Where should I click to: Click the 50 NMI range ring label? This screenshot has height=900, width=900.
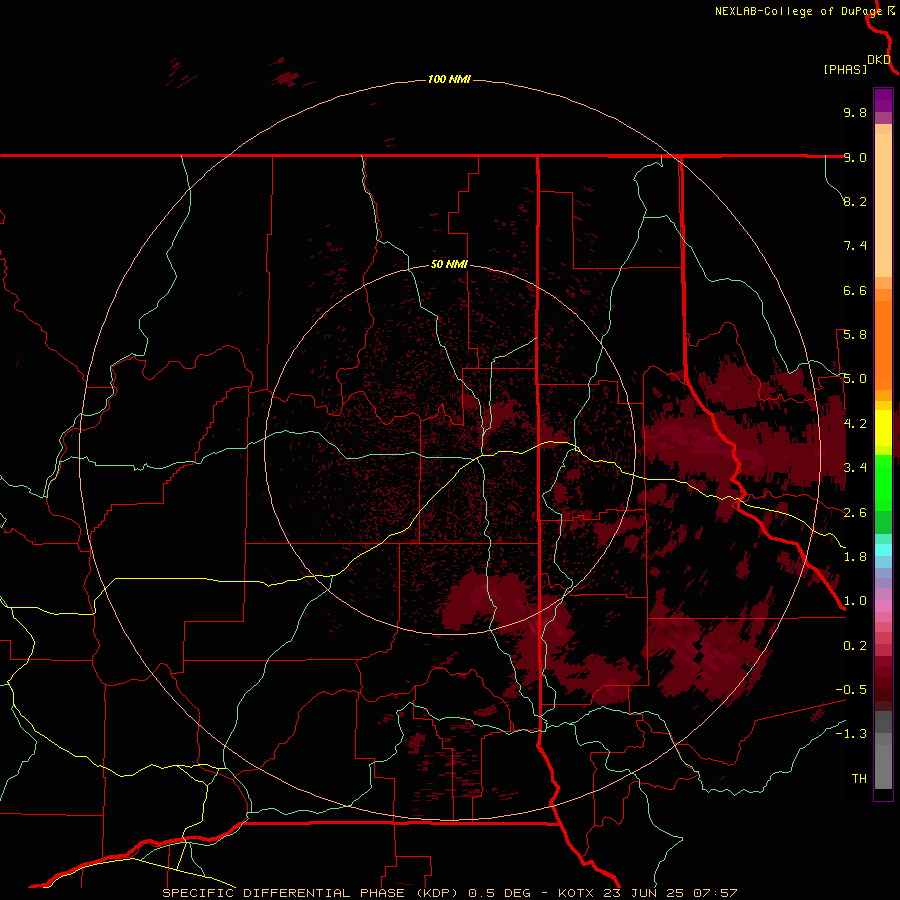[449, 264]
